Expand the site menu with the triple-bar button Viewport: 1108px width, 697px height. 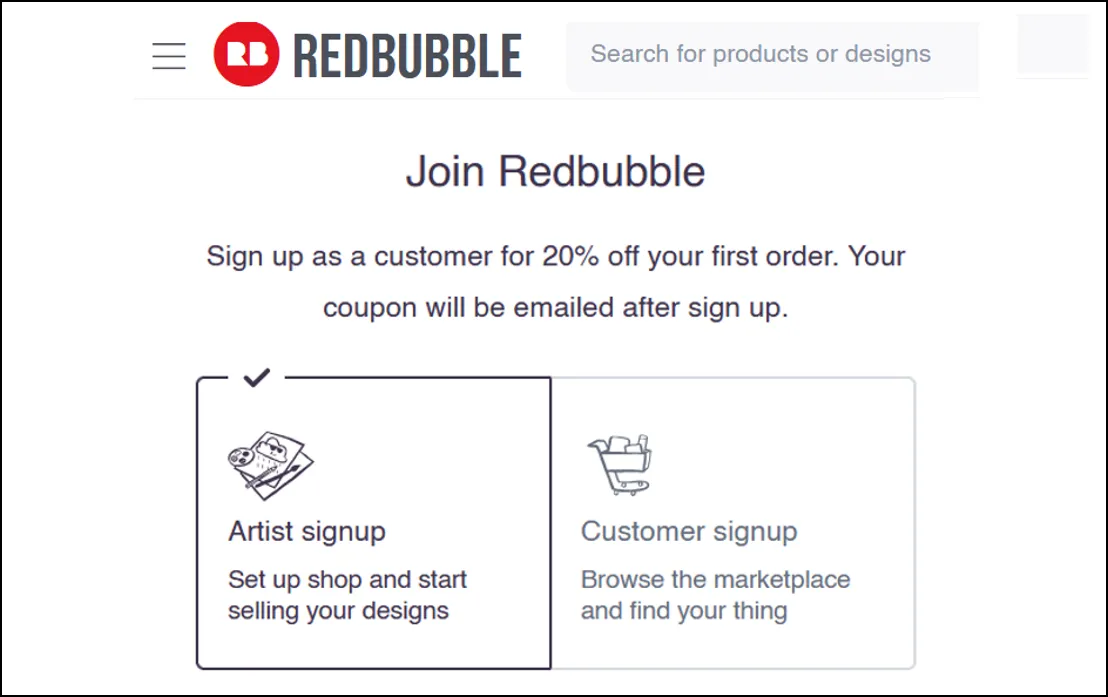click(x=168, y=56)
